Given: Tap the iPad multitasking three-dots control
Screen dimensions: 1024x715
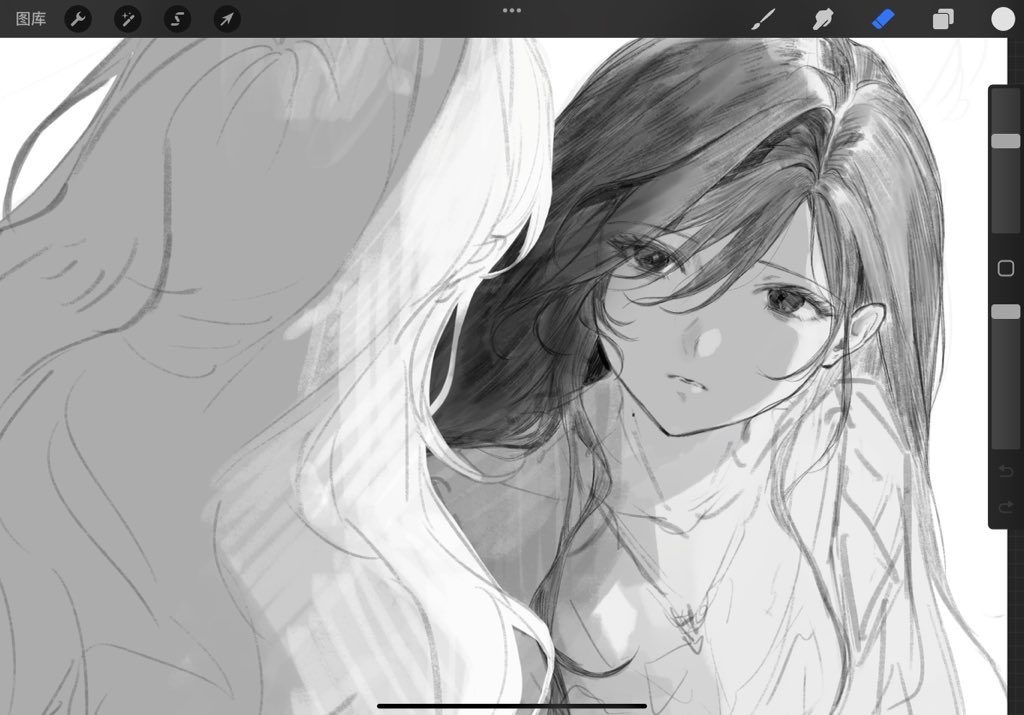Looking at the screenshot, I should [512, 10].
